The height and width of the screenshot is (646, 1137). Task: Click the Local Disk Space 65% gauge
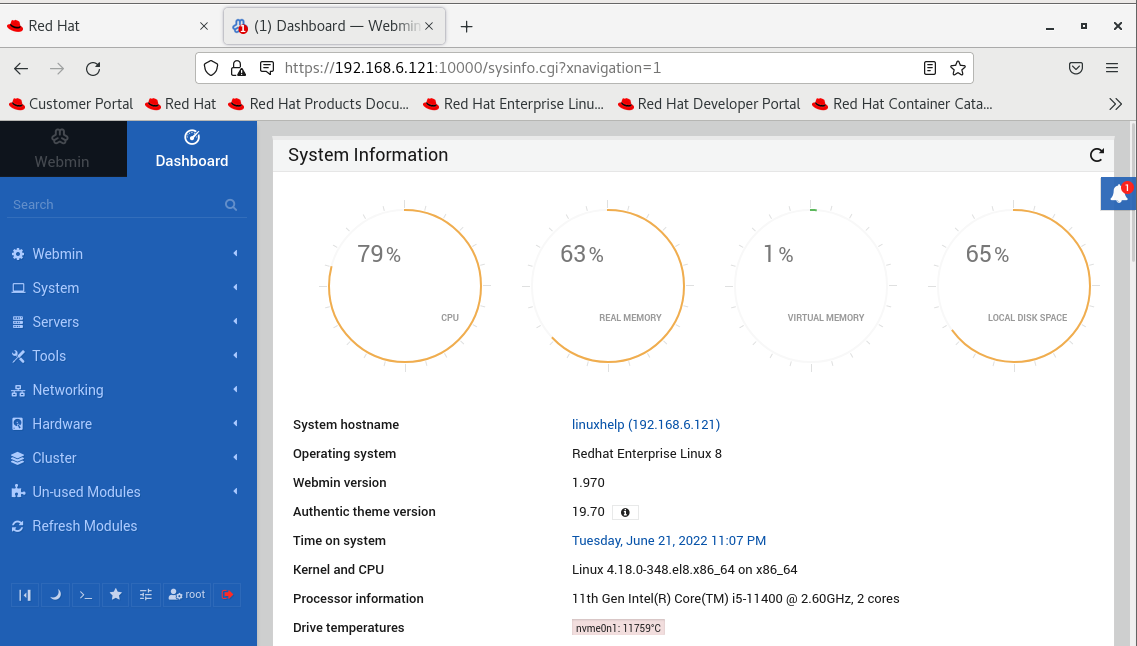click(1014, 286)
